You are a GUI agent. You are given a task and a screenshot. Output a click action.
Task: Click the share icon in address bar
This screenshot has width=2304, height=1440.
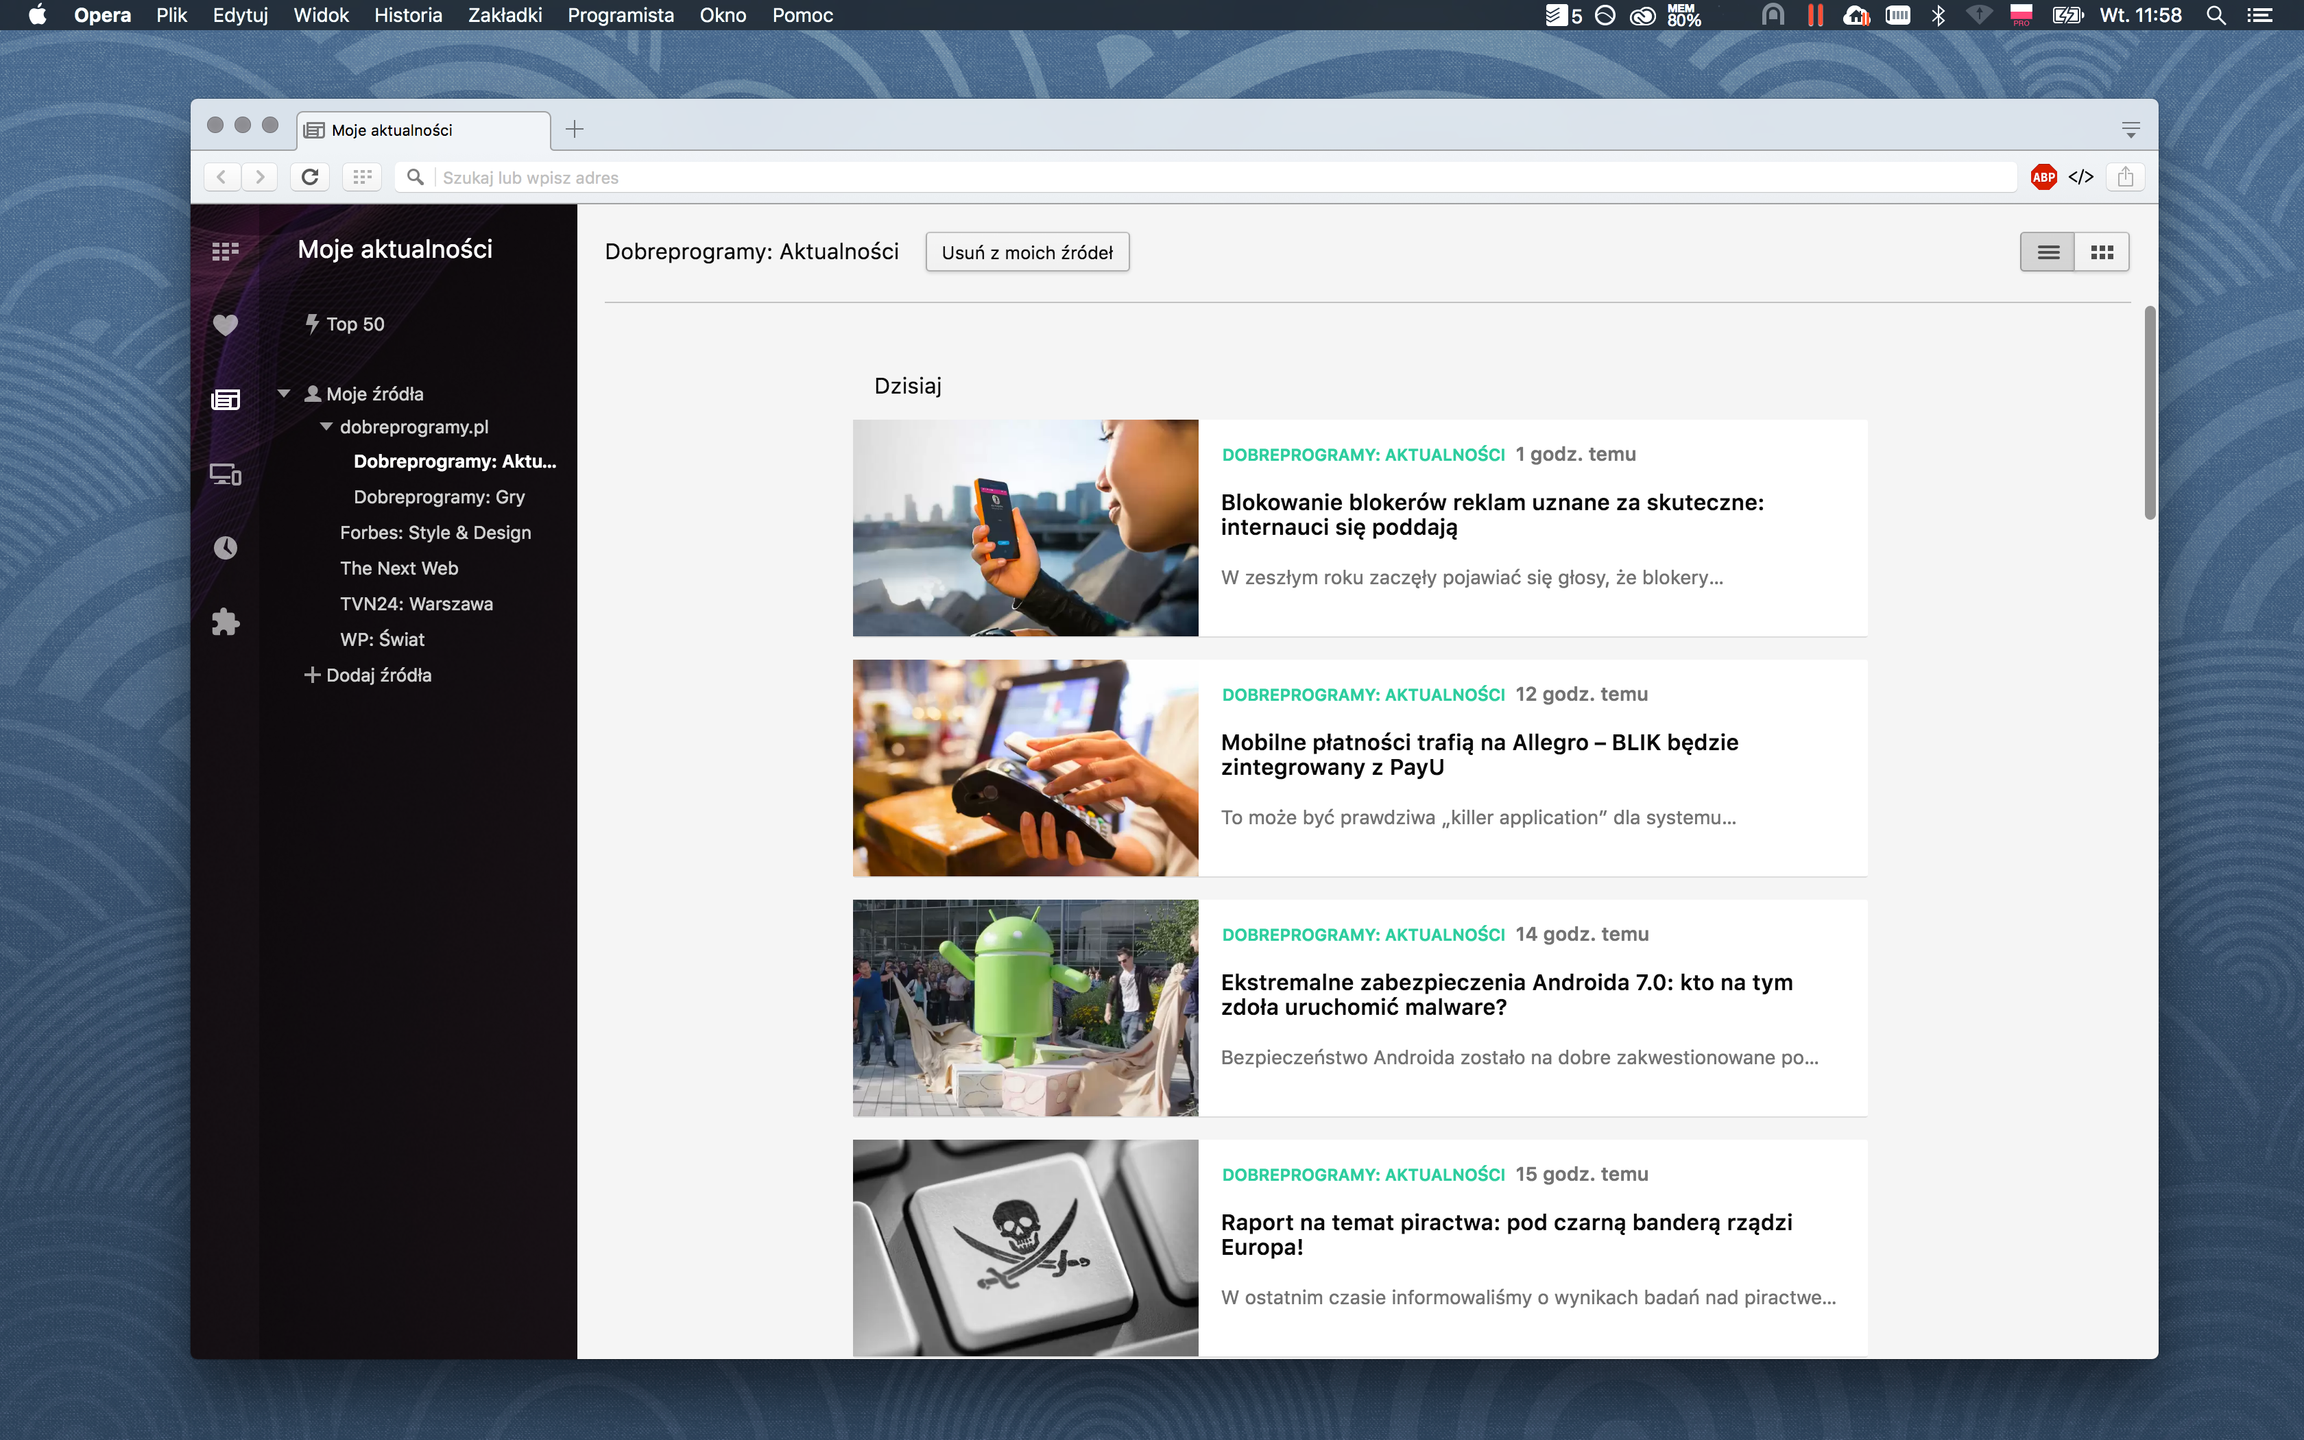click(2125, 177)
